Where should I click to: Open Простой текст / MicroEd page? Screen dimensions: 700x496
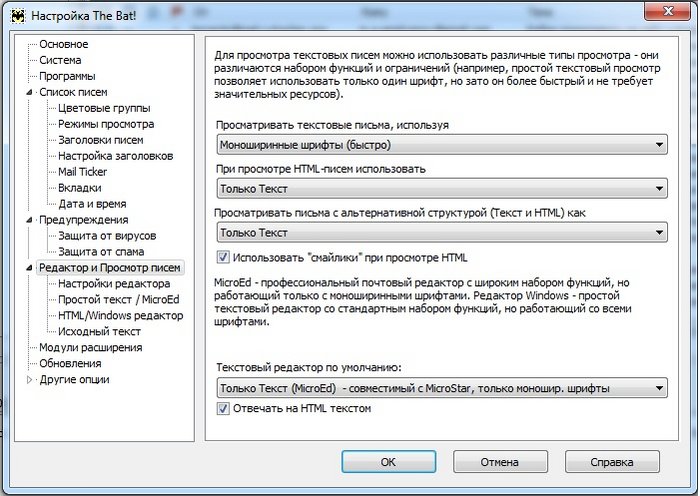[119, 300]
